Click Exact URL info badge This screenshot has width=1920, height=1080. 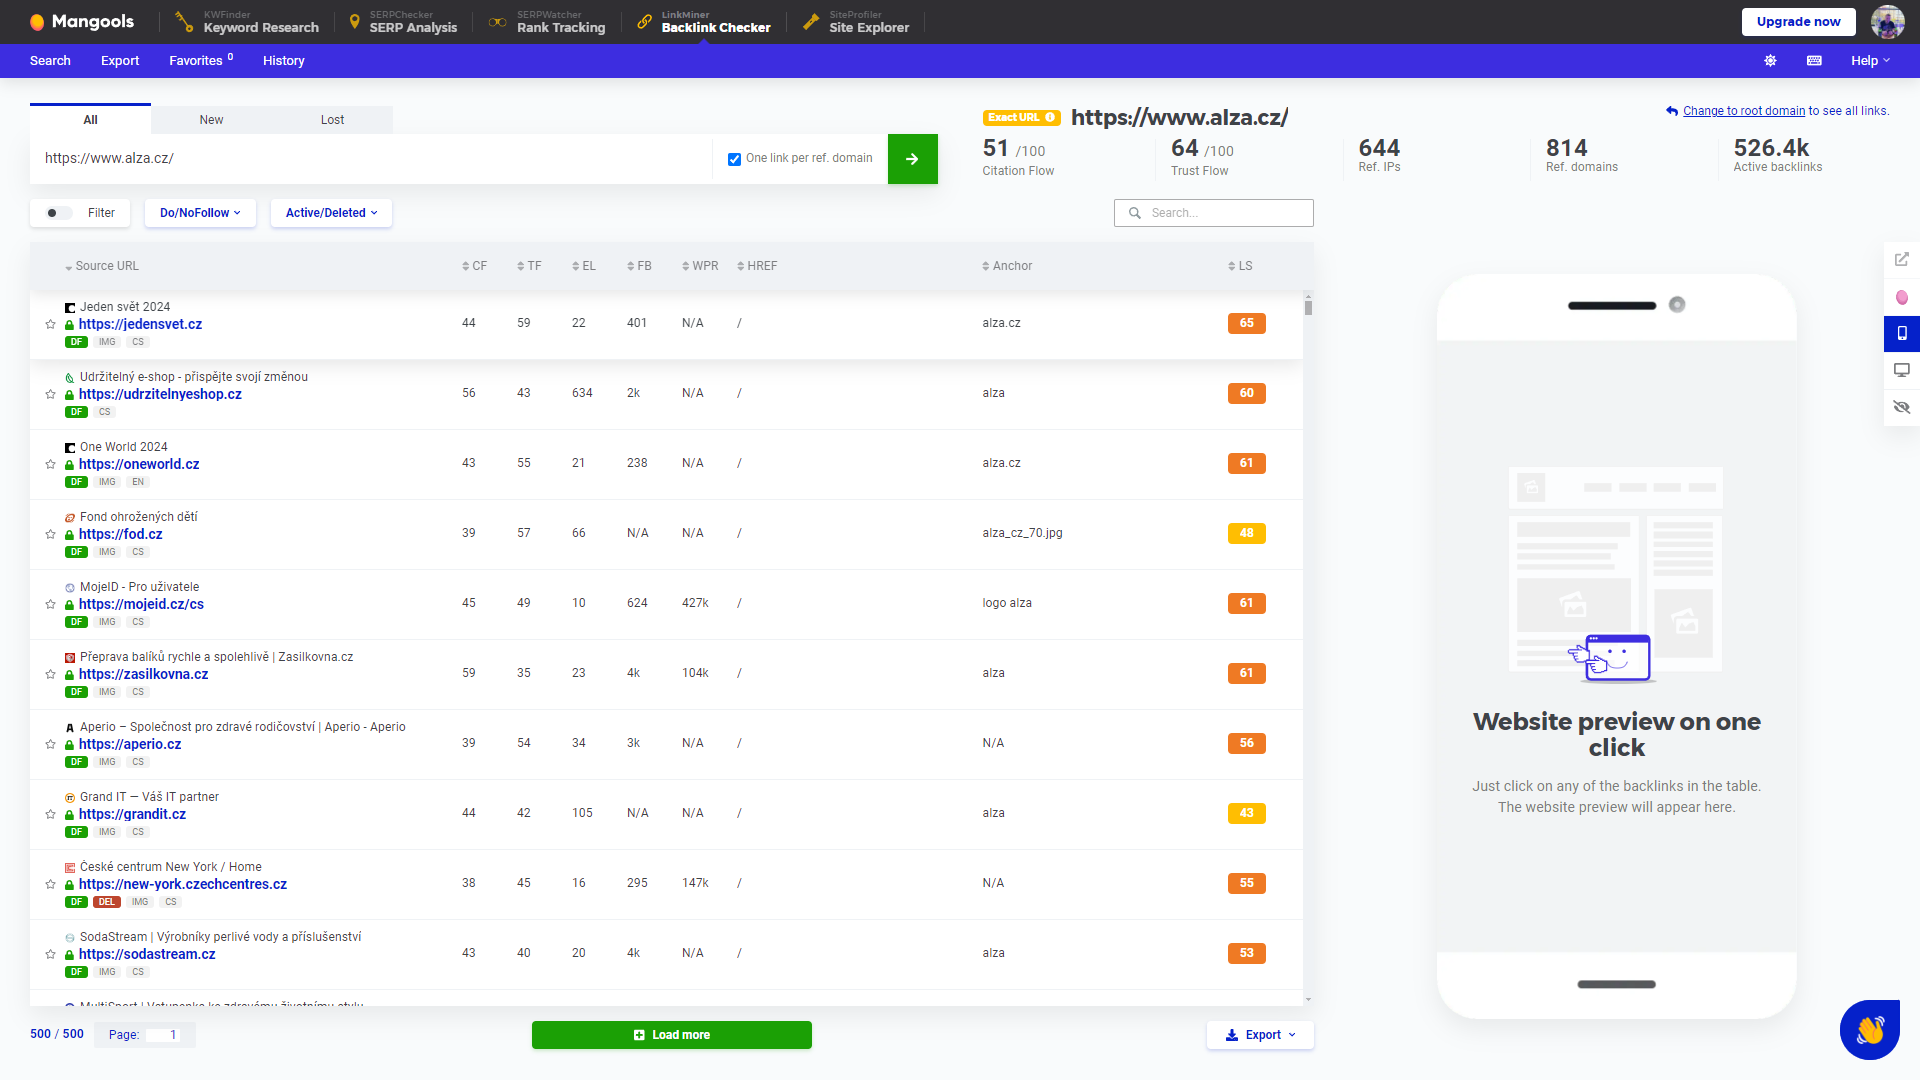point(1021,118)
